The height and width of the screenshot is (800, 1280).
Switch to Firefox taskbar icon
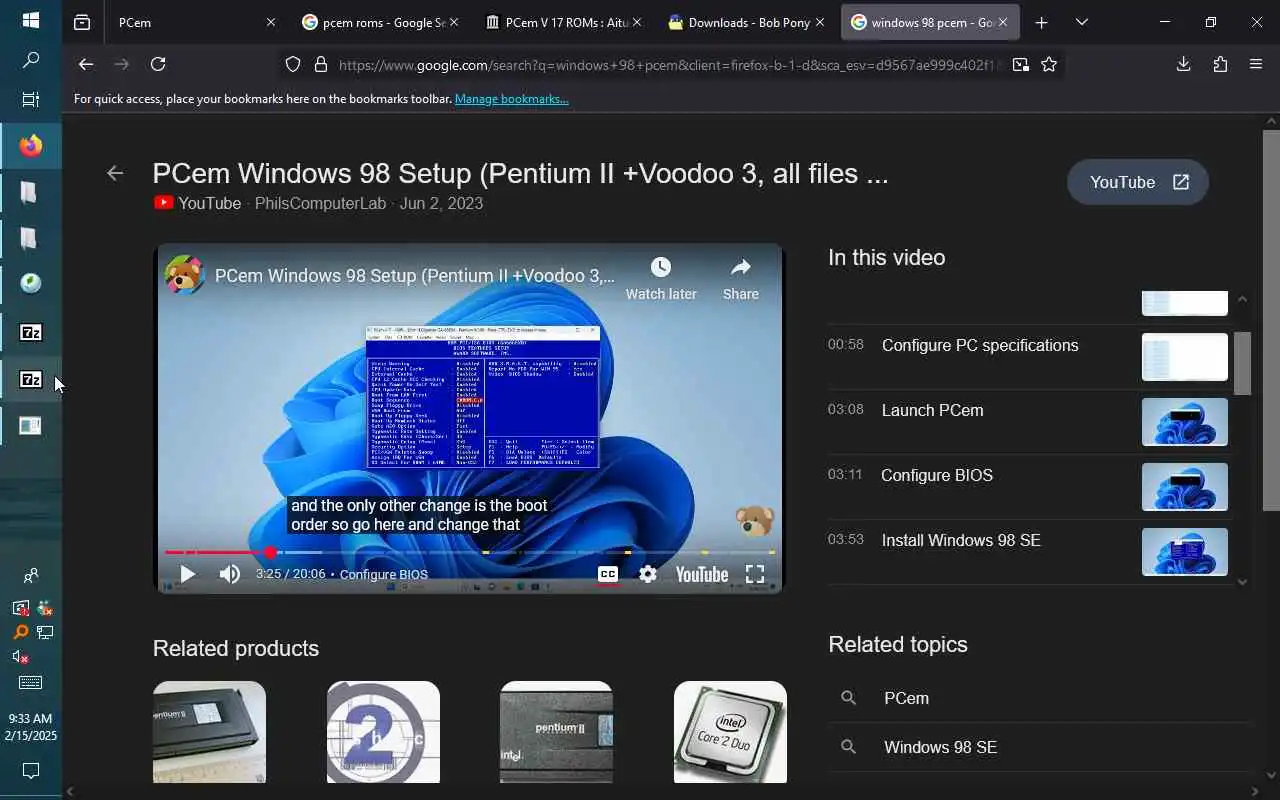coord(31,146)
